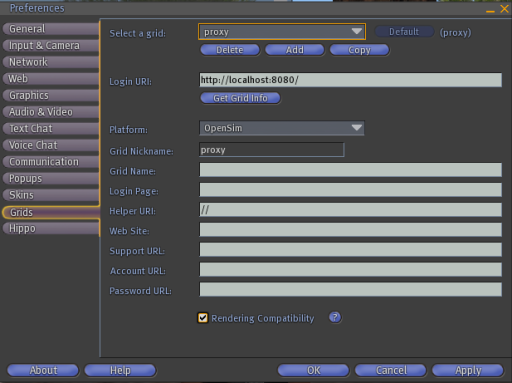Switch to the Popups tab
This screenshot has width=512, height=383.
pyautogui.click(x=51, y=179)
